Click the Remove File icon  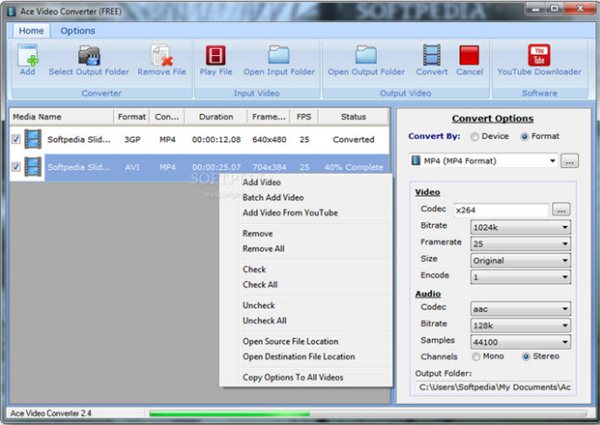(160, 55)
